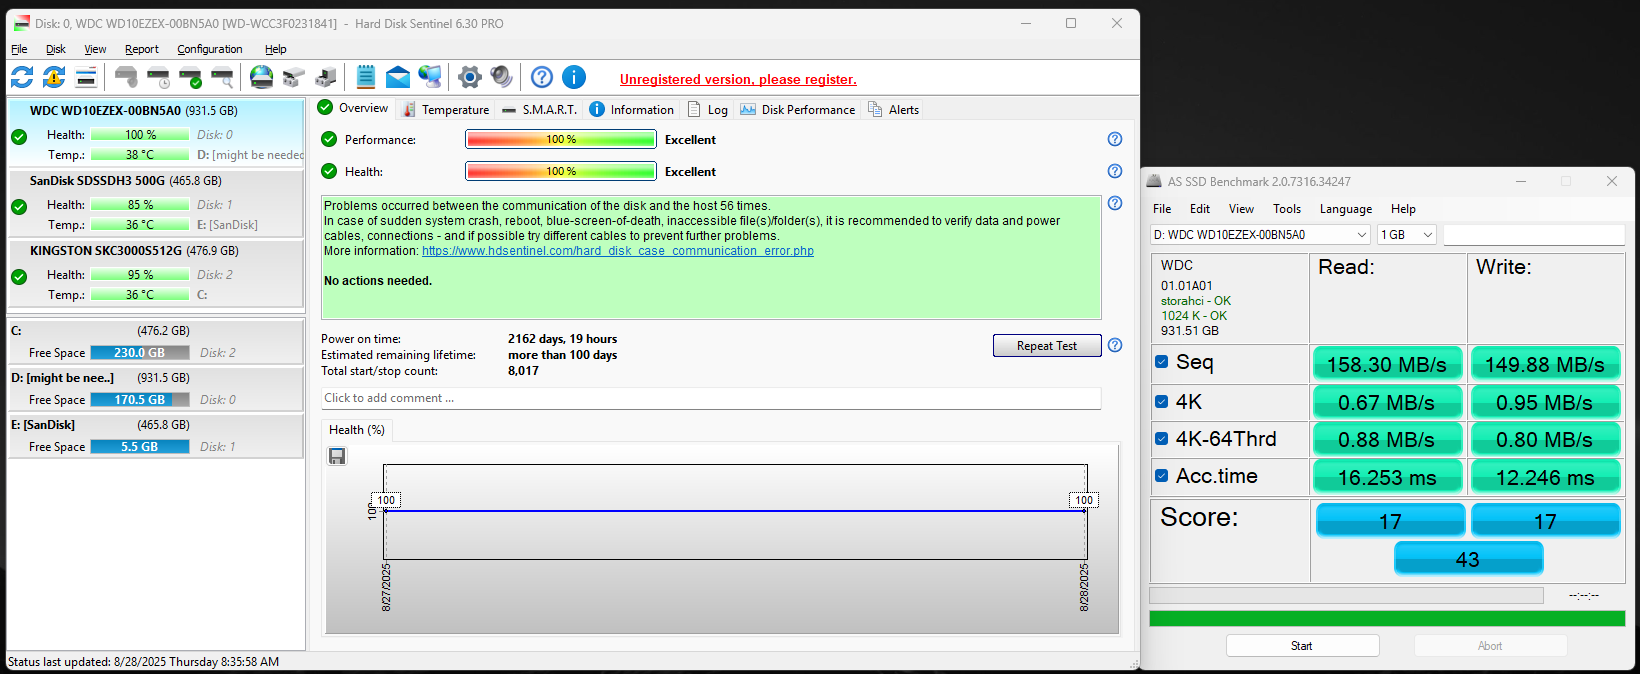1640x674 pixels.
Task: Click the total score 43 box
Action: click(1468, 559)
